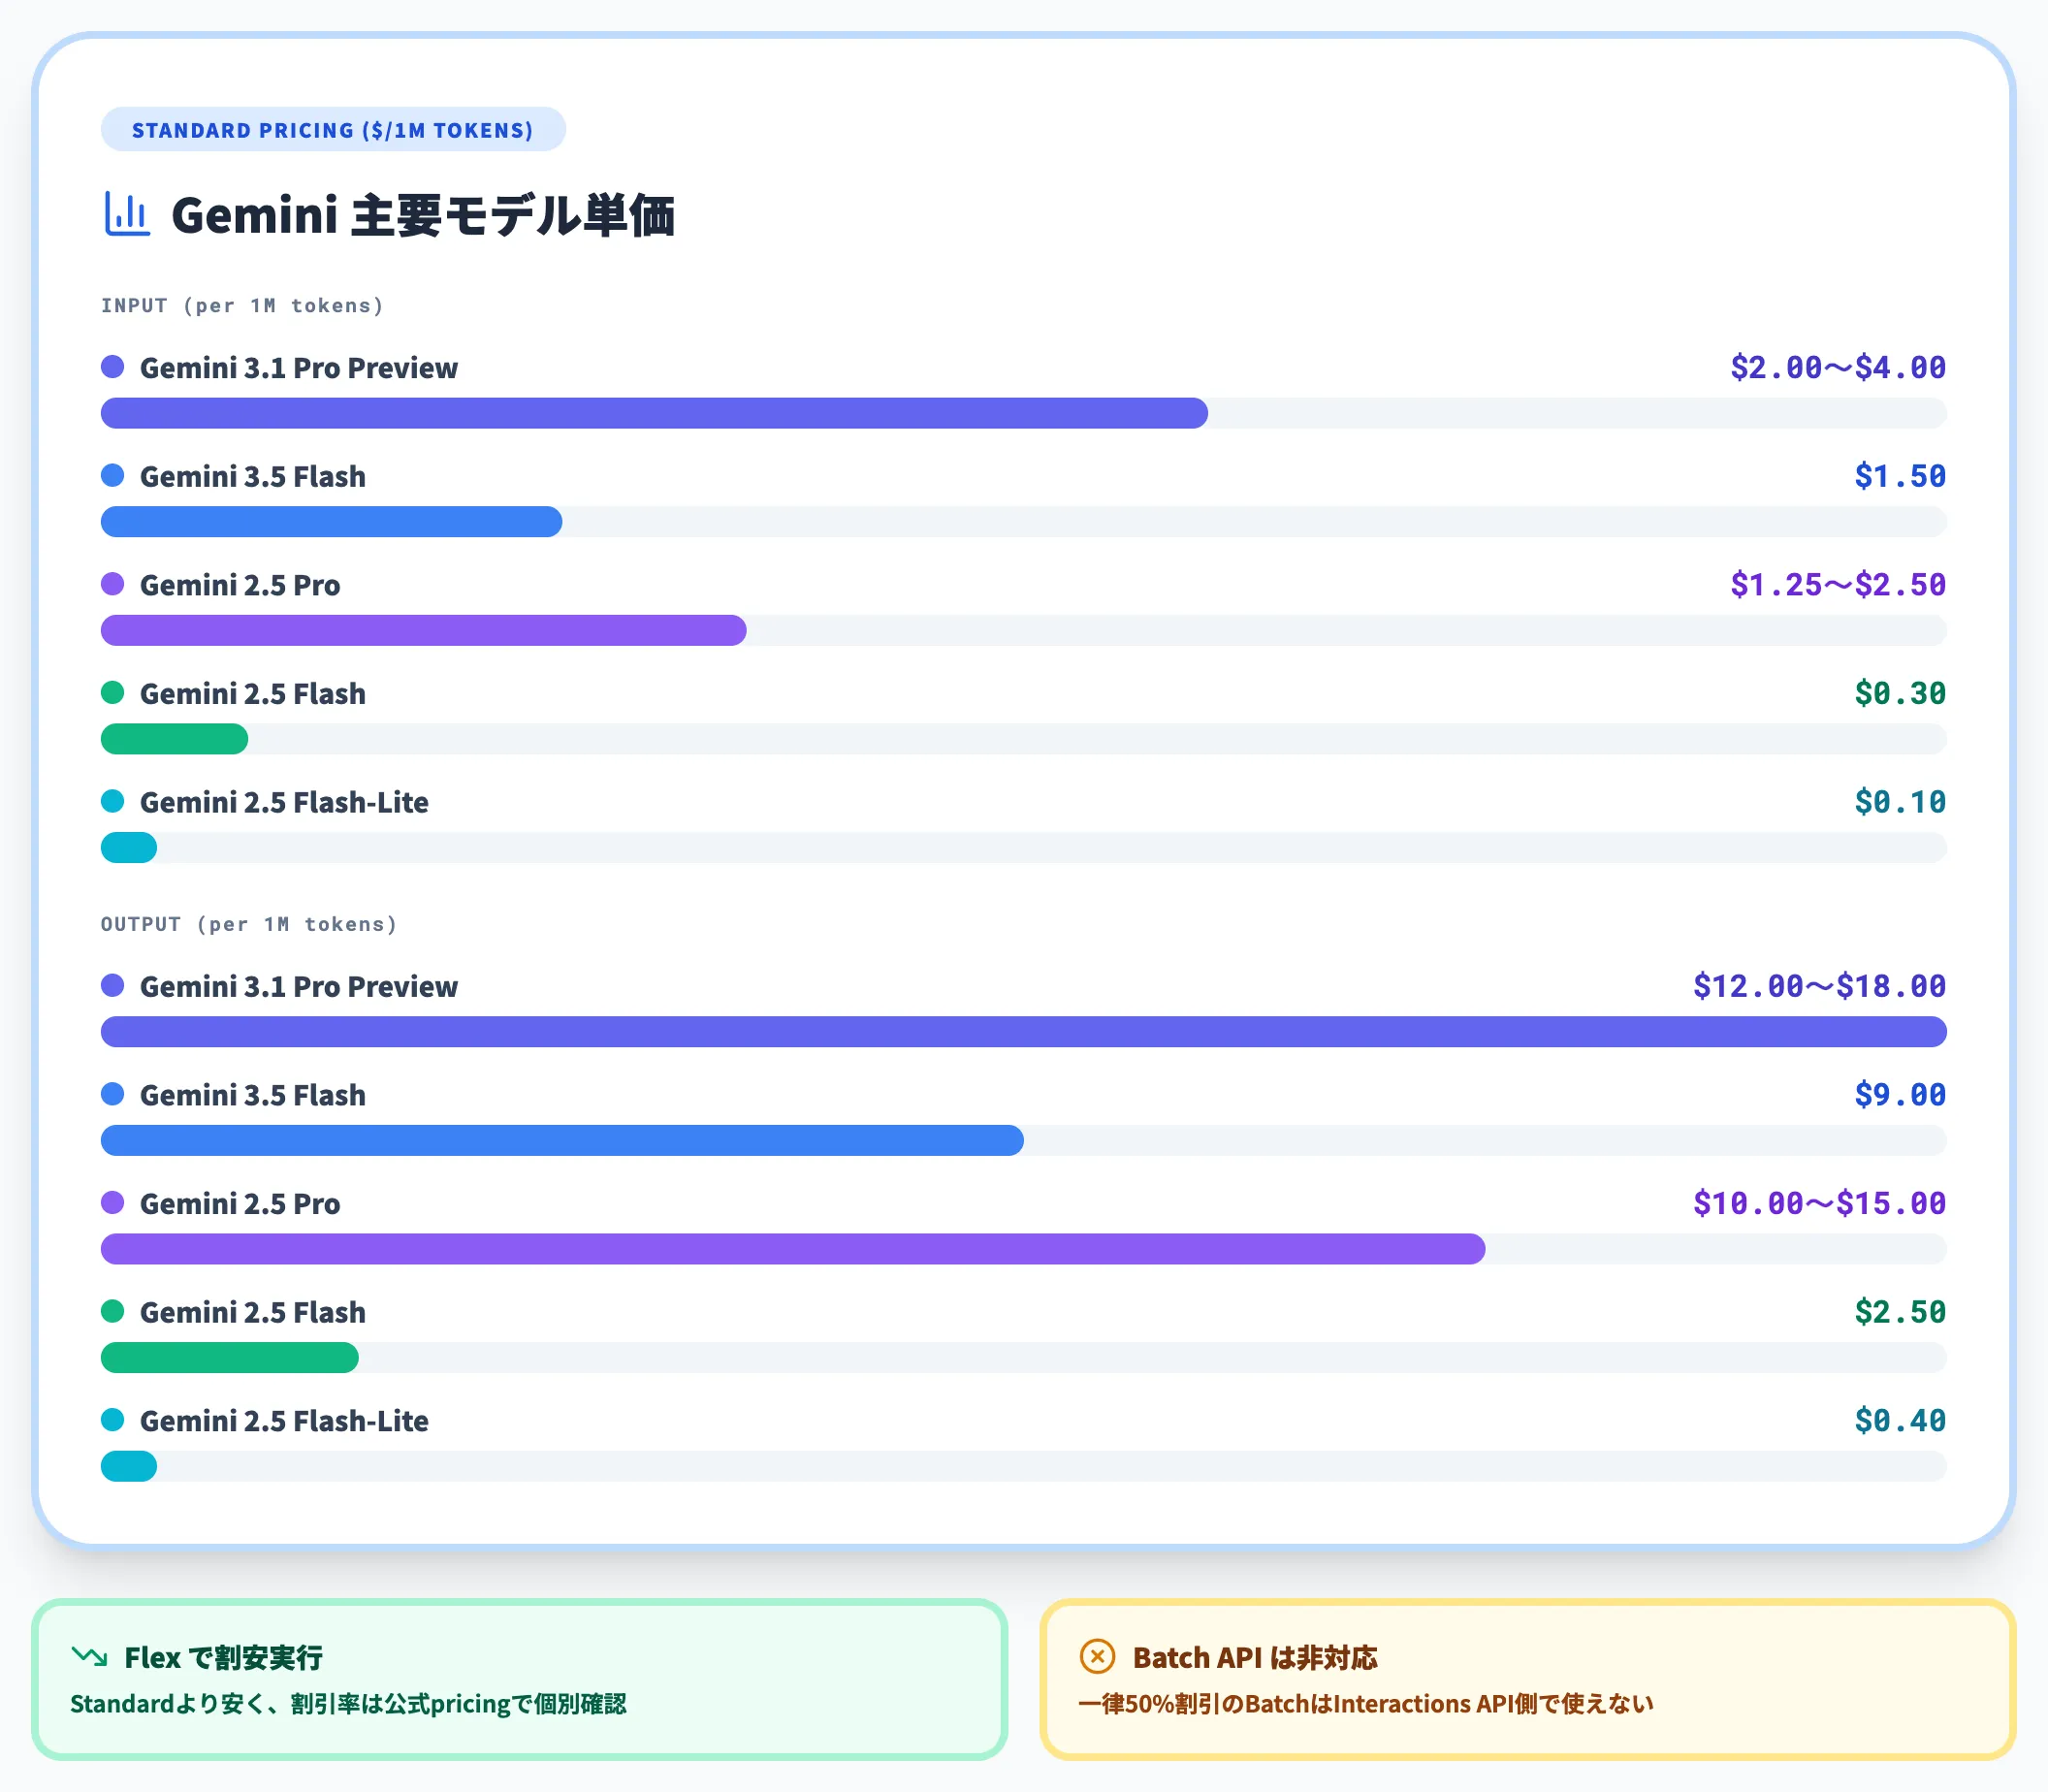2048x1792 pixels.
Task: Click the $0.40 output price
Action: [x=1900, y=1420]
